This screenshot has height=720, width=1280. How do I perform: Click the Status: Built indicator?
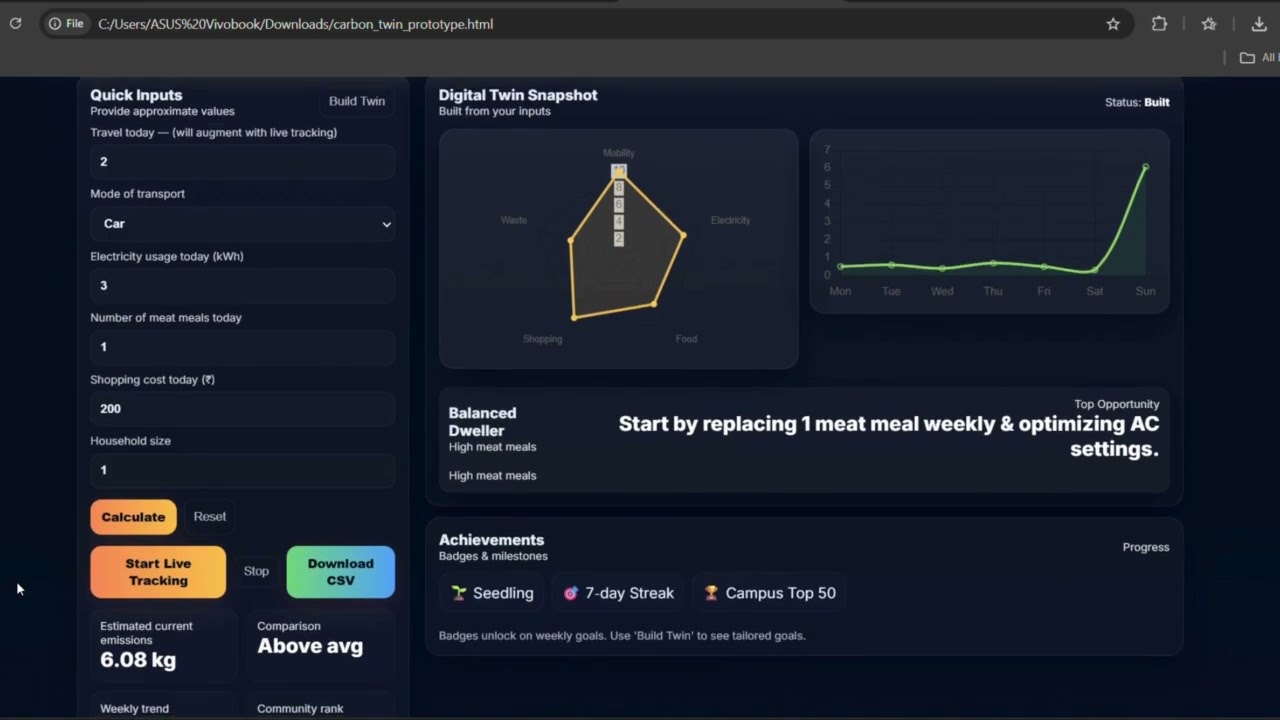pos(1137,102)
